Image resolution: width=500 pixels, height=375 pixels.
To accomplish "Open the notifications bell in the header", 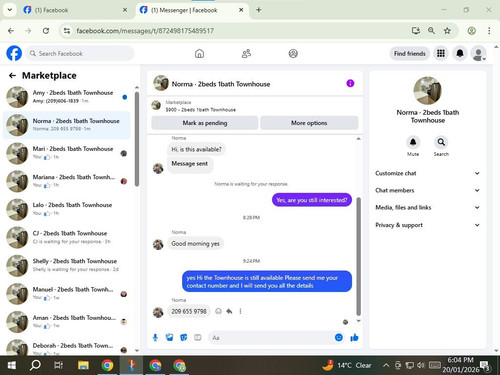I will point(460,53).
